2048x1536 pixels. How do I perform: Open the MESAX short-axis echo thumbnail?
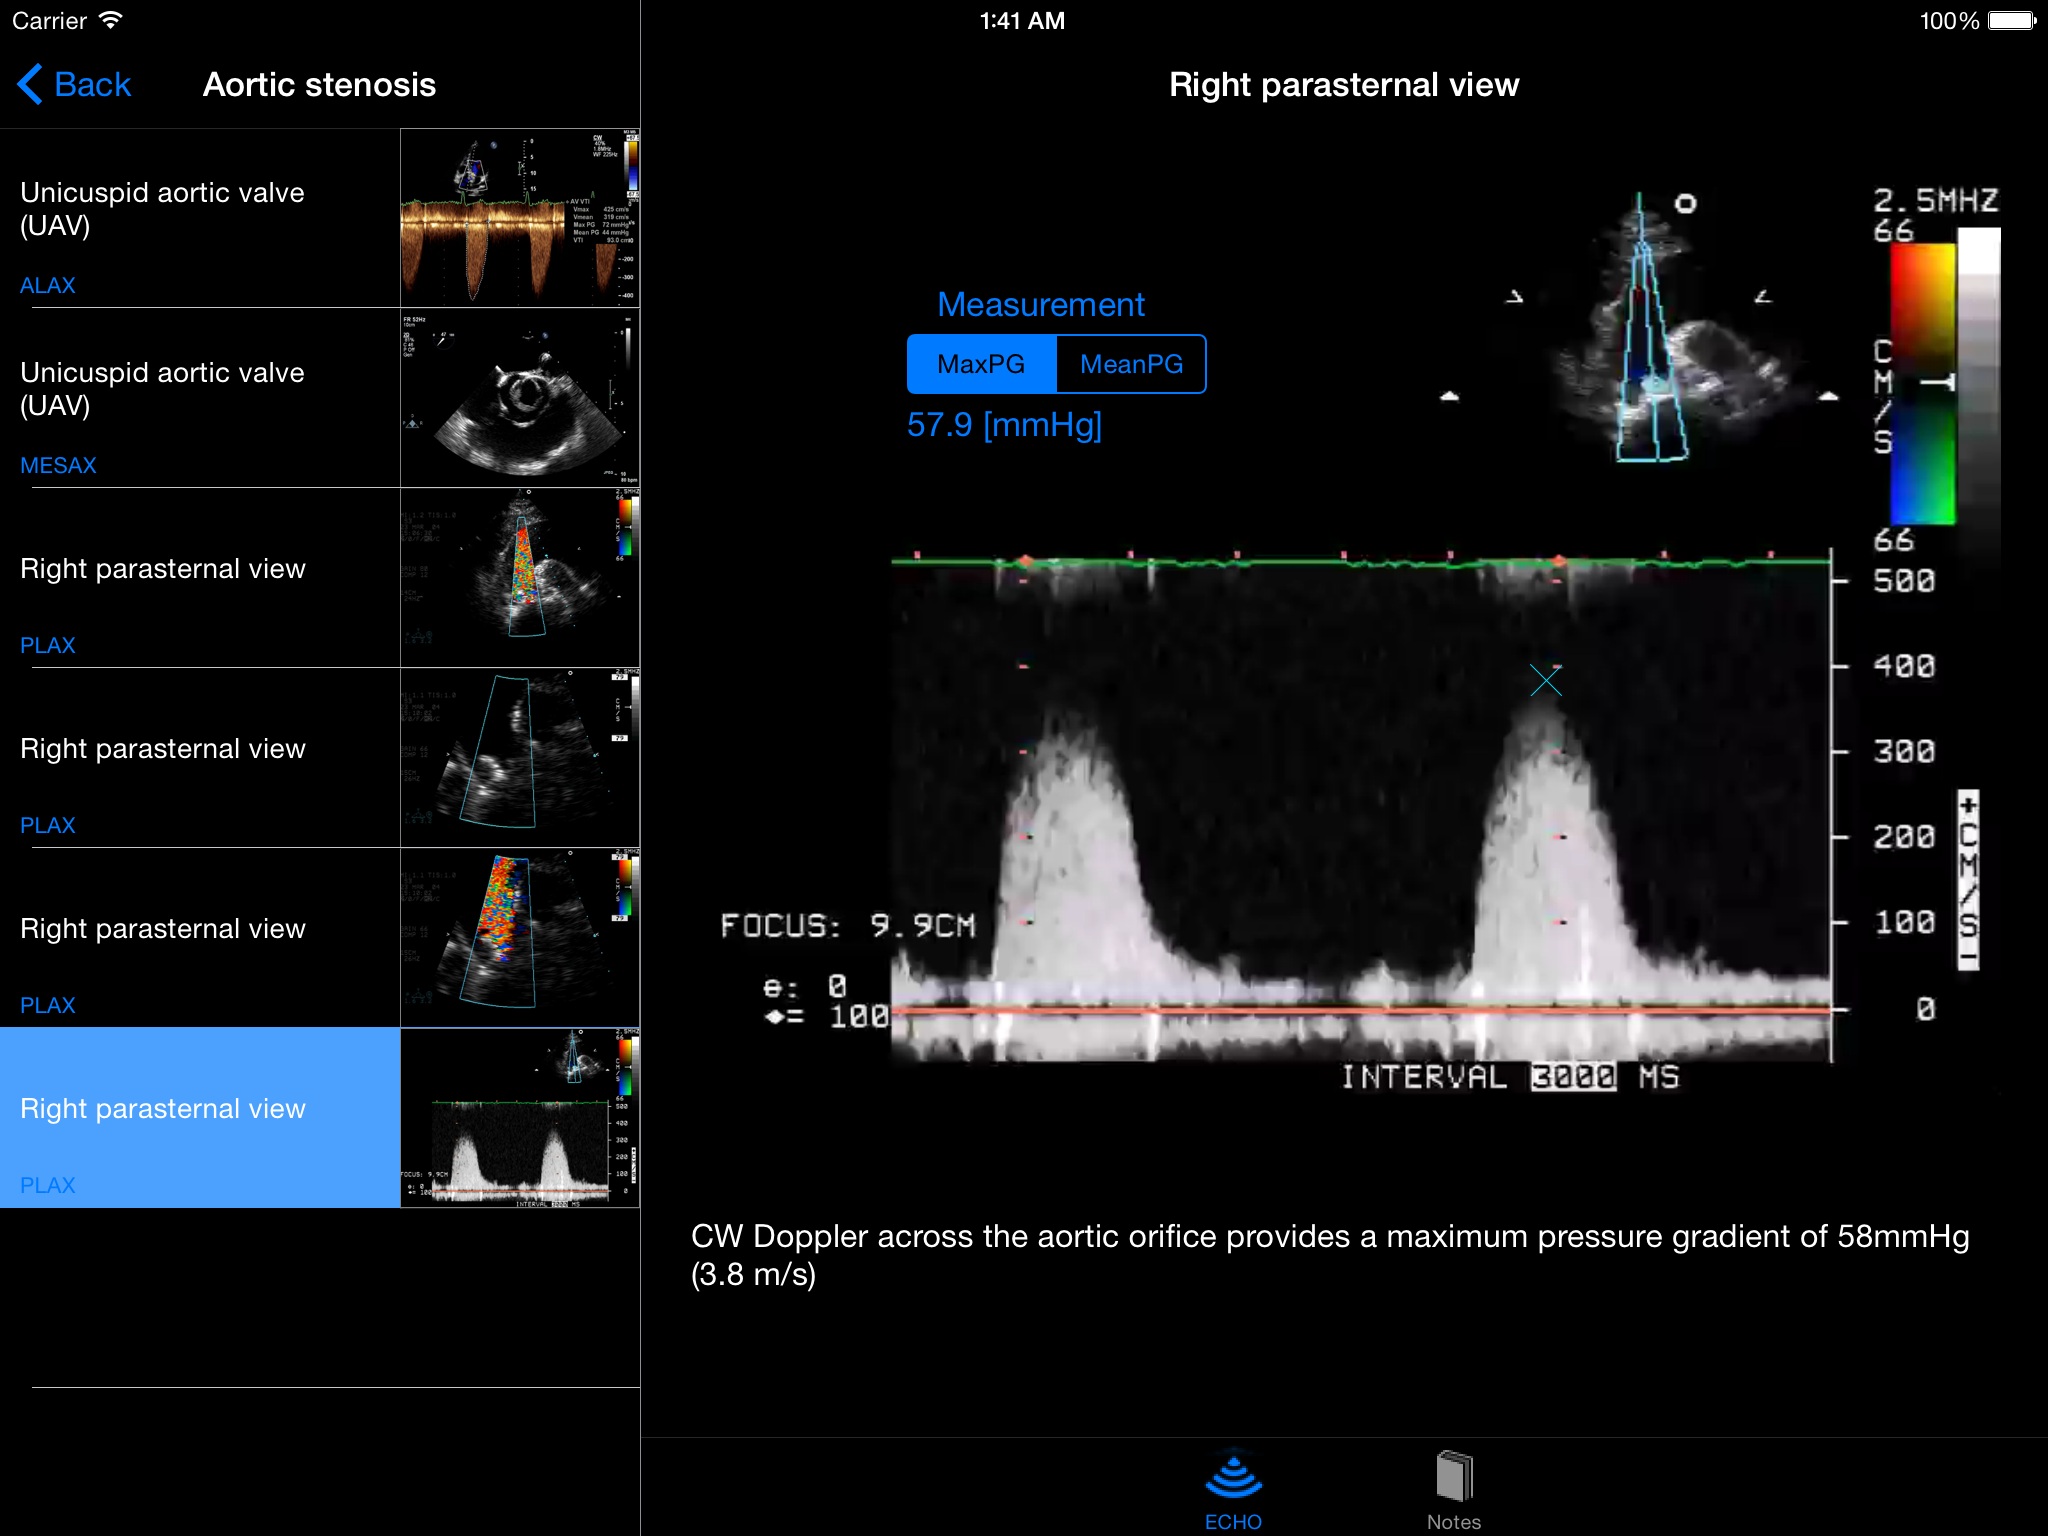(x=520, y=398)
